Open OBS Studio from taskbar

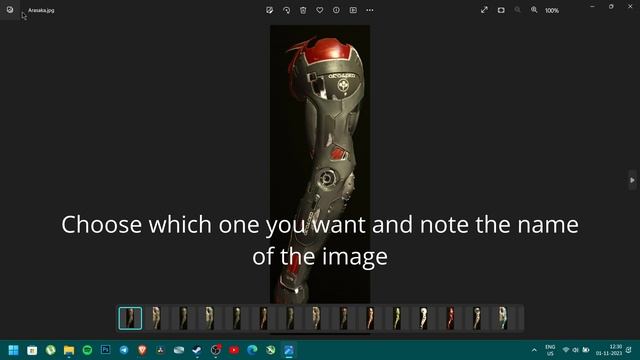pos(216,350)
